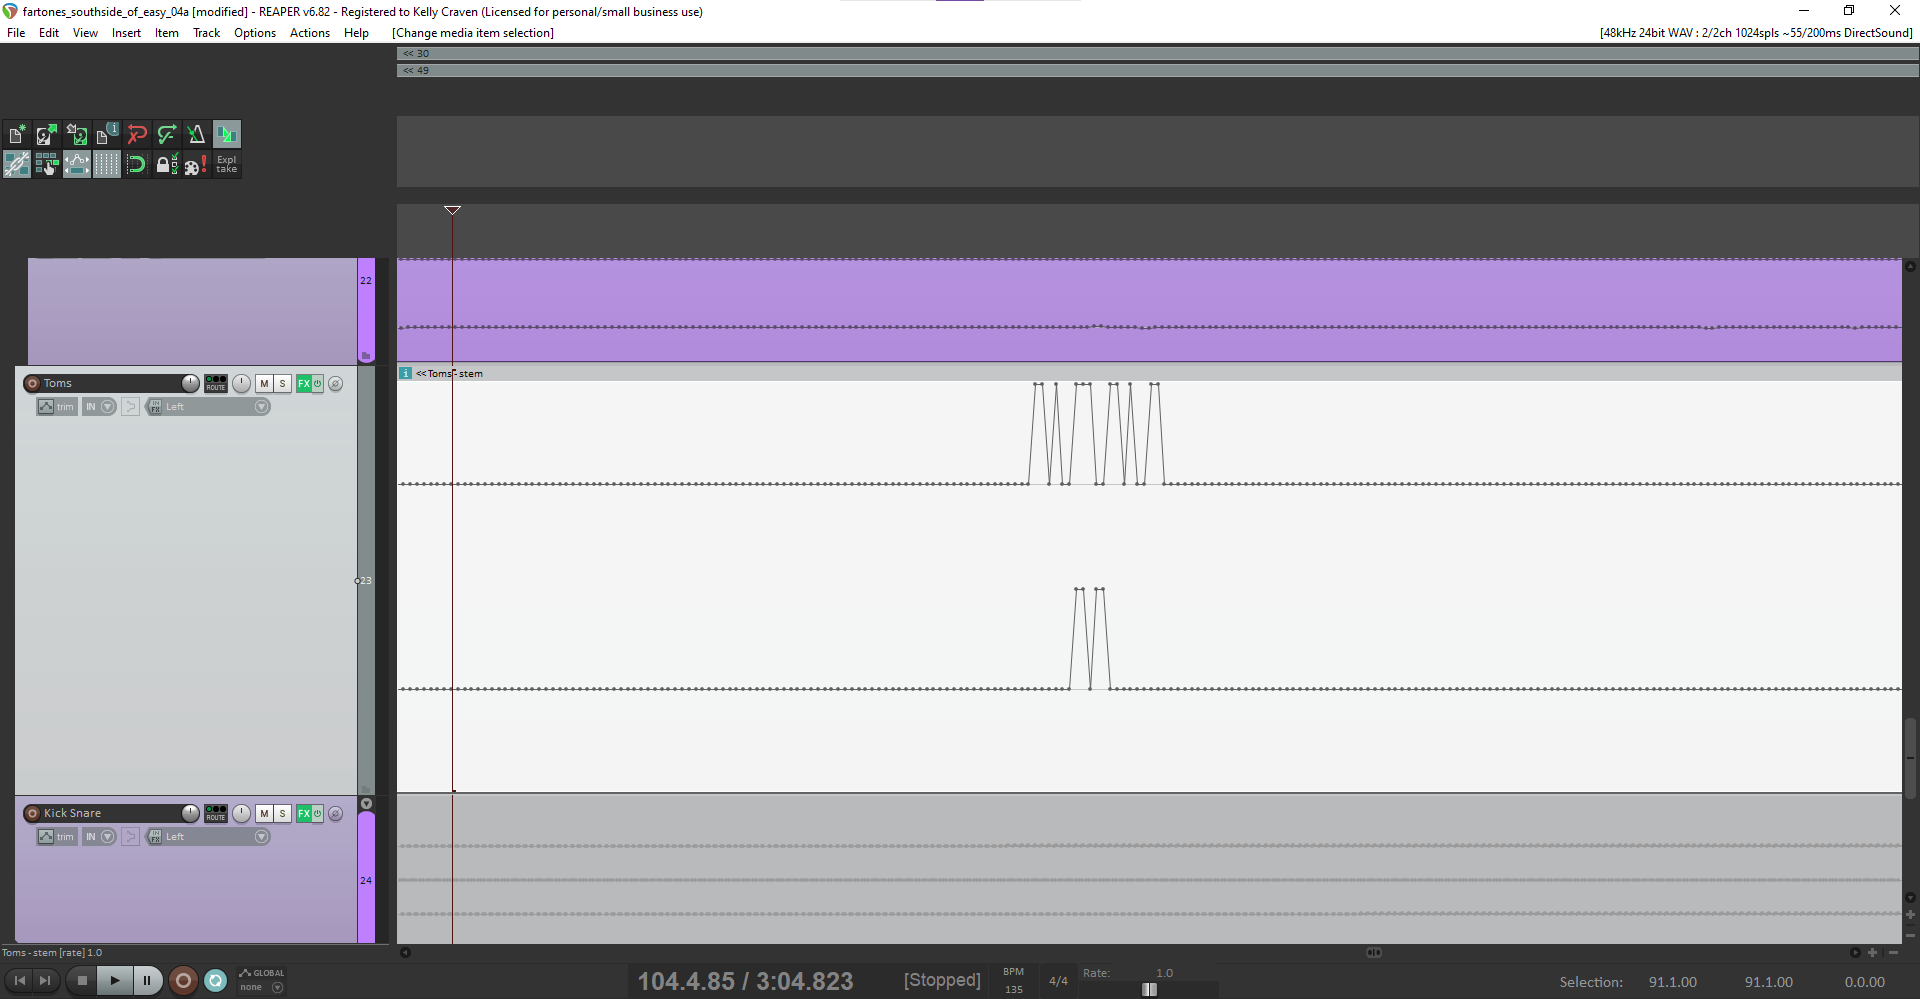Click the green Redo arrow icon
This screenshot has height=999, width=1920.
pyautogui.click(x=167, y=135)
